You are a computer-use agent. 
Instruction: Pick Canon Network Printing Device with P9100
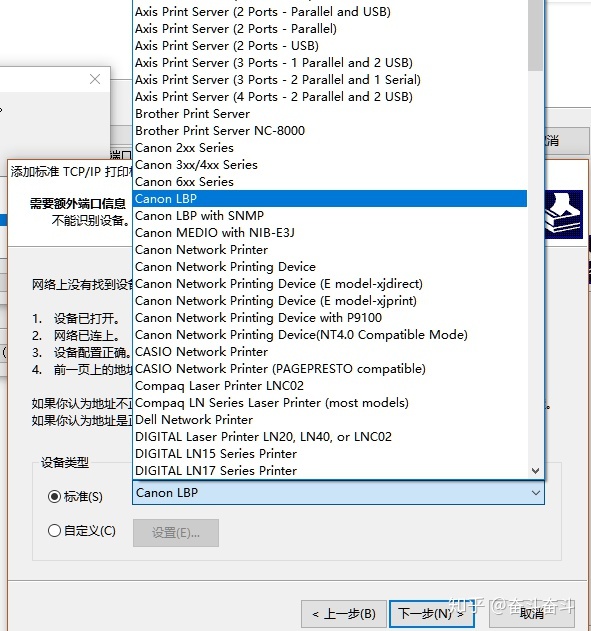pos(330,318)
